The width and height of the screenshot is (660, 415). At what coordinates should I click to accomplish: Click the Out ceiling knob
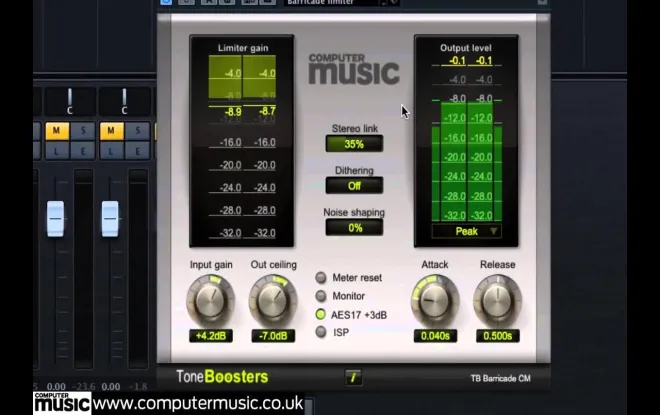click(x=273, y=300)
